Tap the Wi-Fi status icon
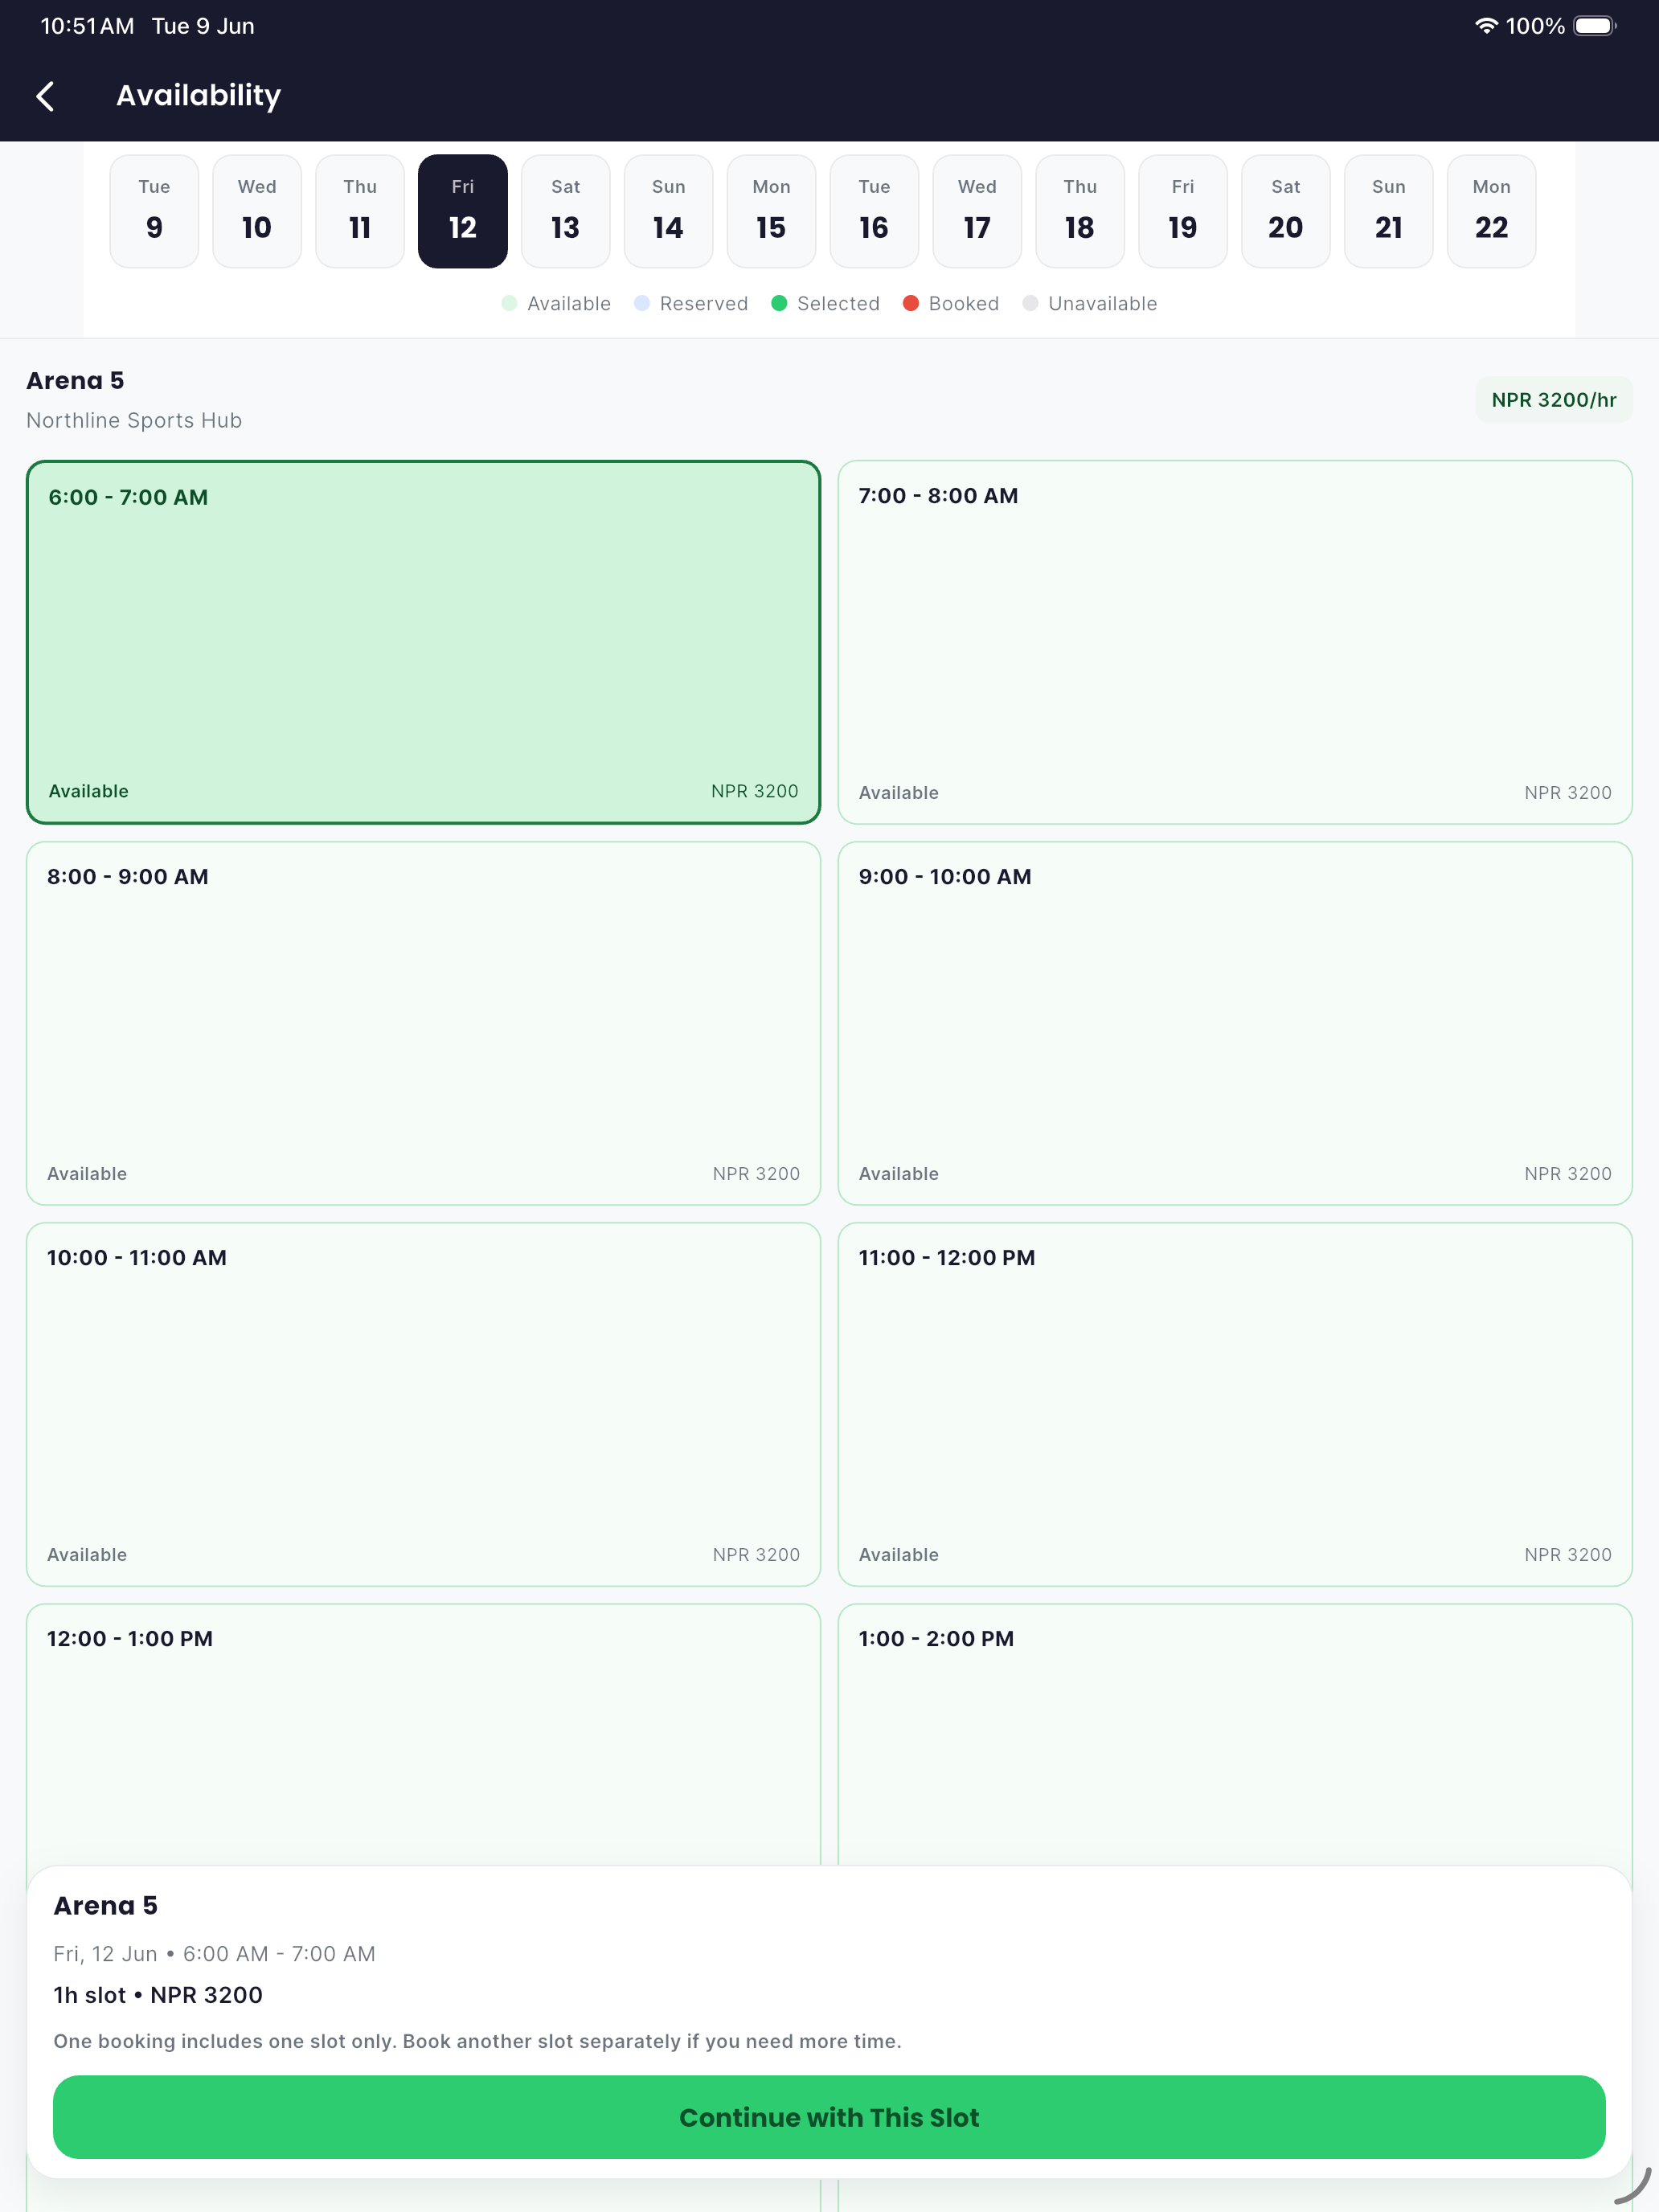This screenshot has height=2212, width=1659. coord(1486,26)
